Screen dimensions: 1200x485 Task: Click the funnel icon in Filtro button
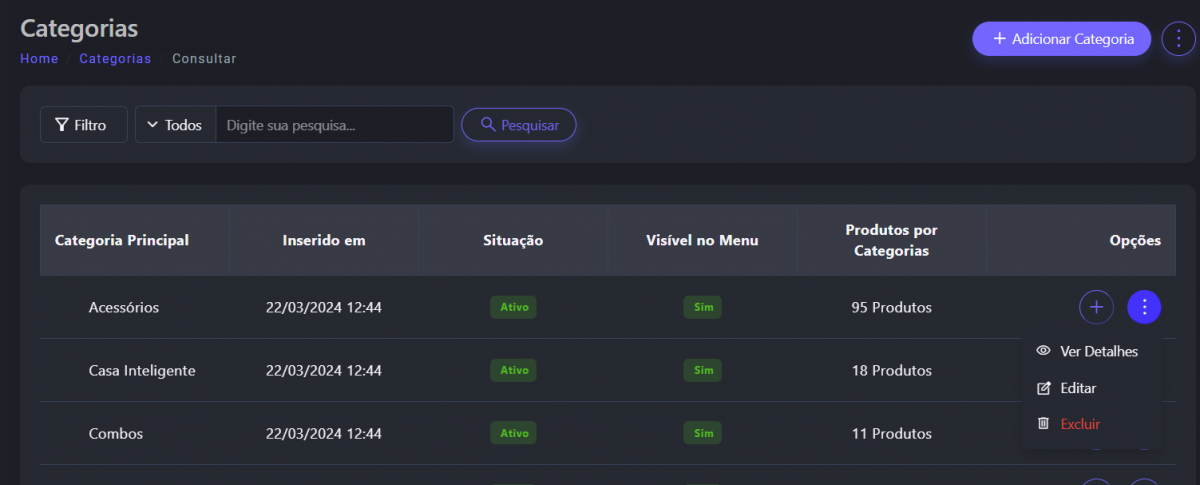tap(61, 125)
